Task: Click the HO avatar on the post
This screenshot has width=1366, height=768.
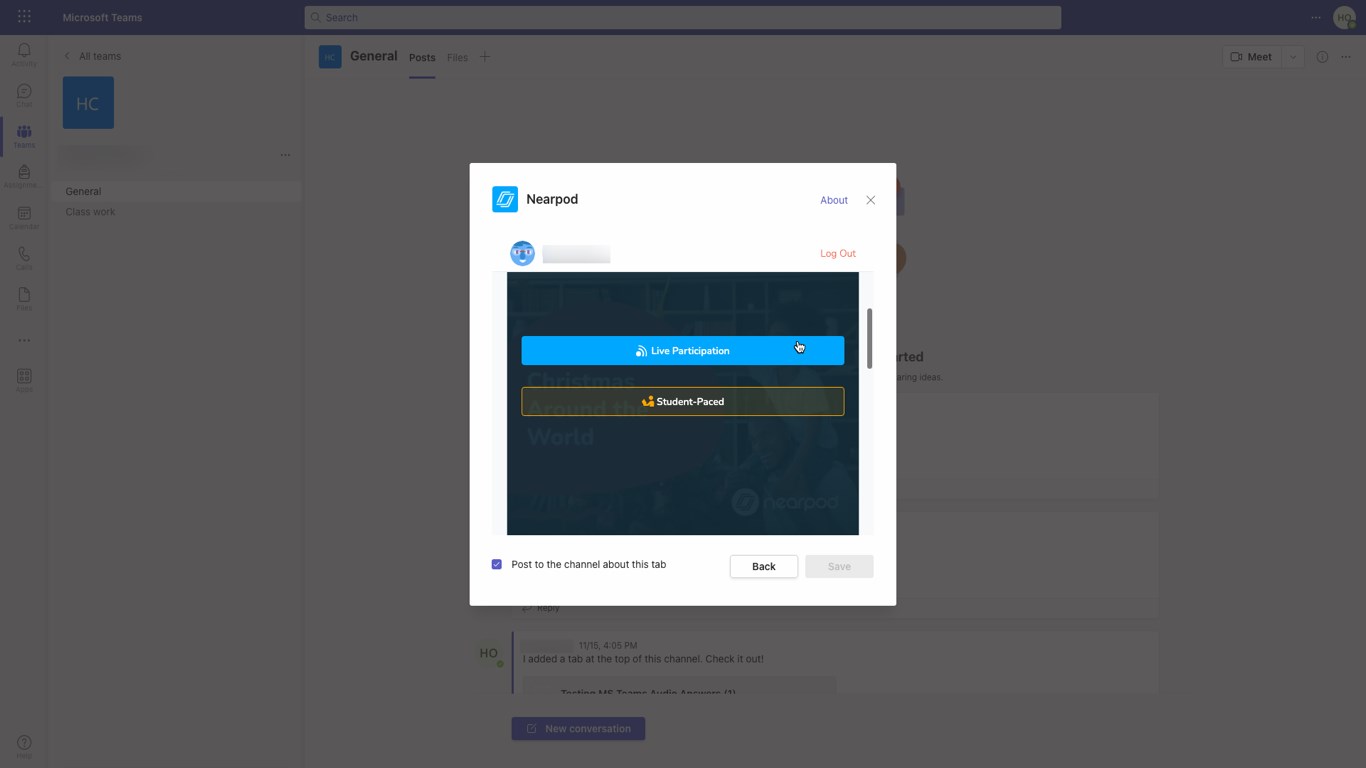Action: [488, 654]
